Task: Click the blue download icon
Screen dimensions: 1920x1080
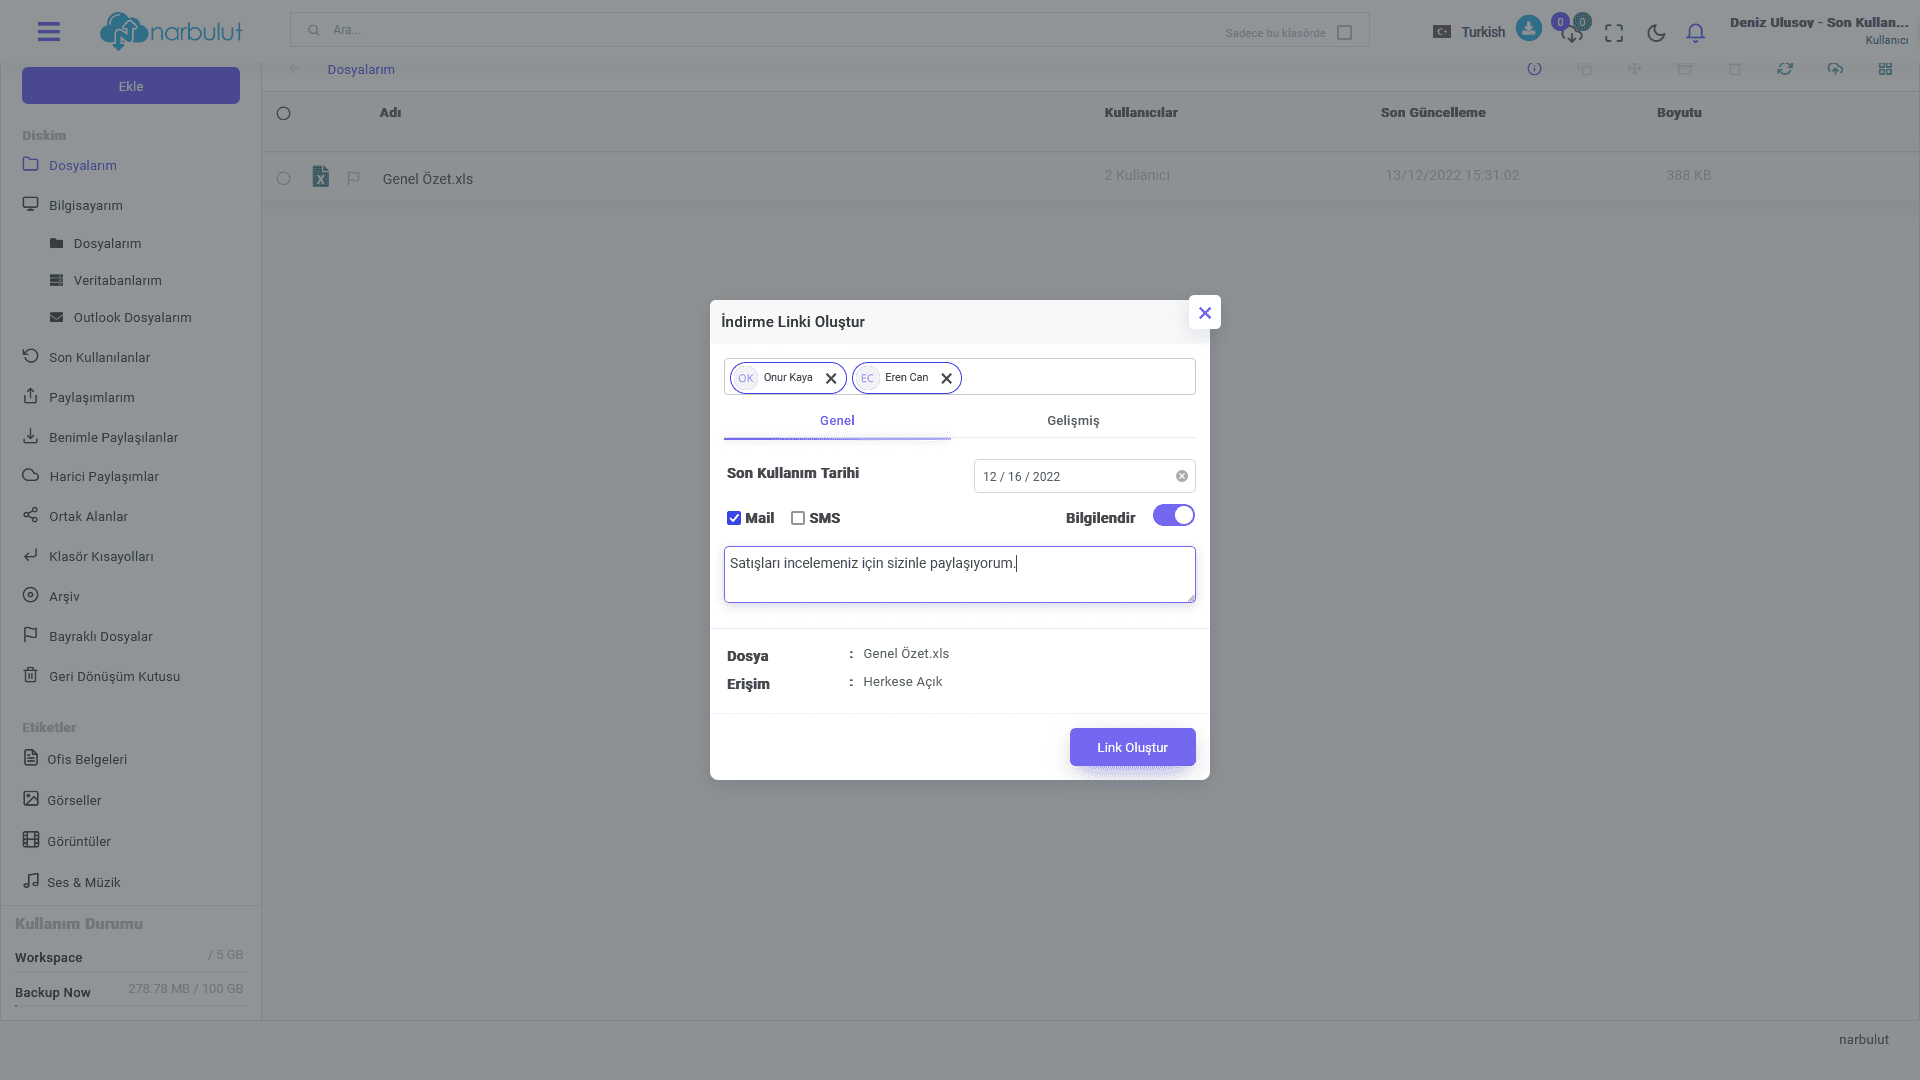Action: [x=1528, y=29]
